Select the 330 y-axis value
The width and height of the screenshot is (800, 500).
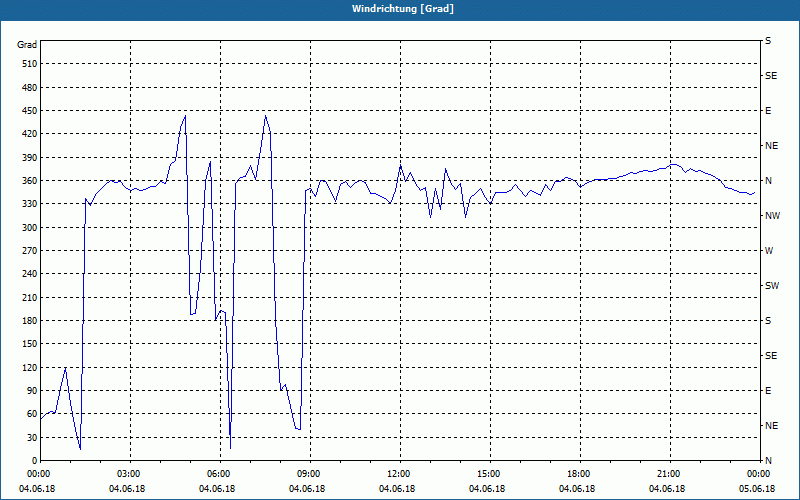point(30,204)
